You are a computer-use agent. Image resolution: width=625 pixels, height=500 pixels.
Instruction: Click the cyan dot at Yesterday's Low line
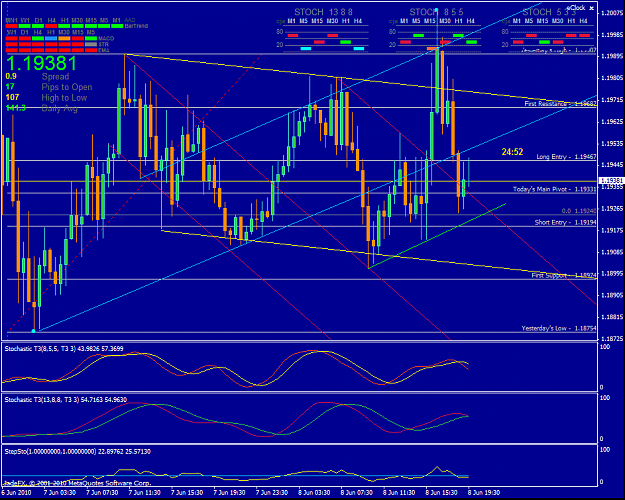tap(33, 331)
